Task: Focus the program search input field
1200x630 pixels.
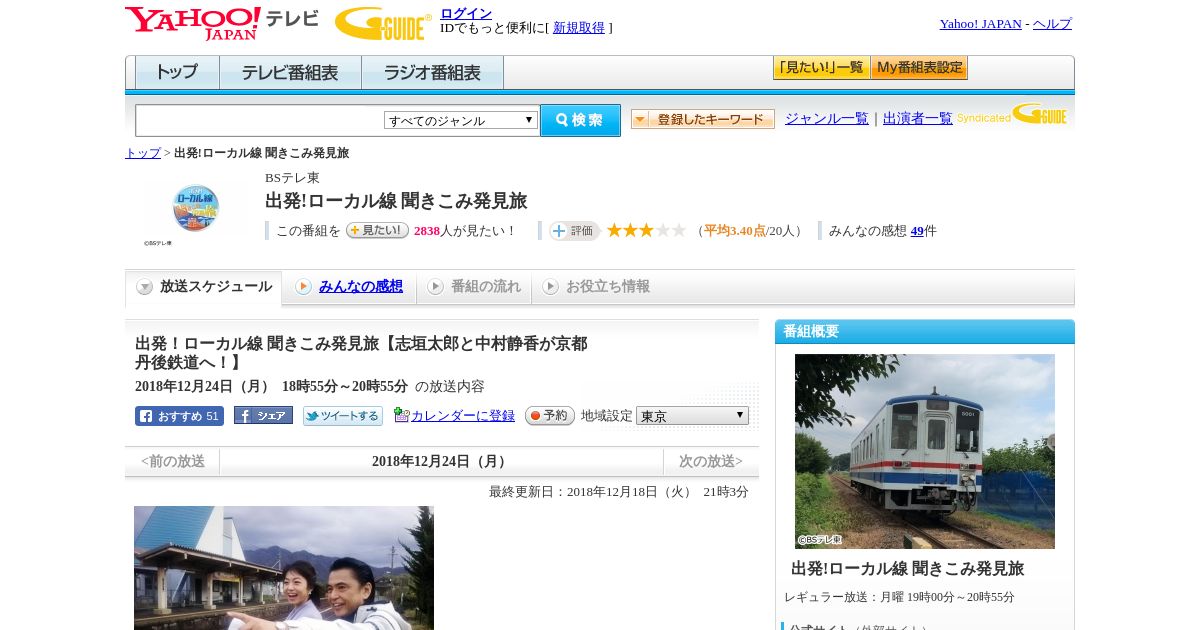Action: coord(260,120)
